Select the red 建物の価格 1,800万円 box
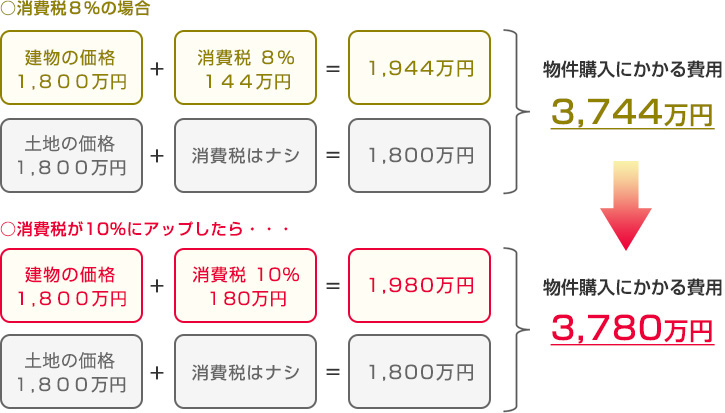This screenshot has width=725, height=413. pyautogui.click(x=72, y=285)
